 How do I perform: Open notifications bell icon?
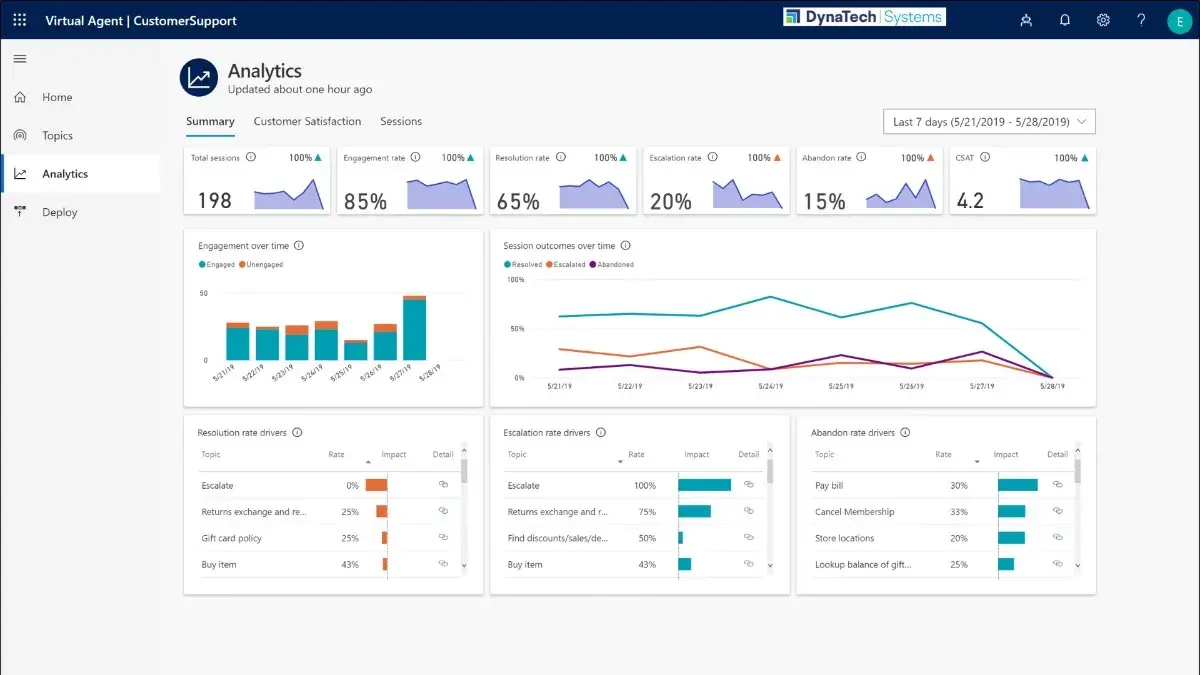[x=1065, y=20]
